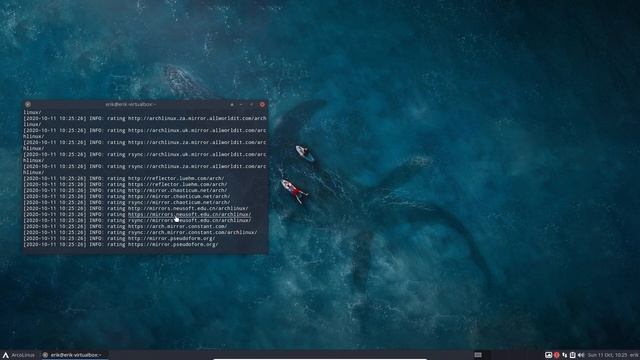Click the rsync://mirrors.neusoft.edu.cn/archlinux/ line
640x360 pixels.
point(189,220)
